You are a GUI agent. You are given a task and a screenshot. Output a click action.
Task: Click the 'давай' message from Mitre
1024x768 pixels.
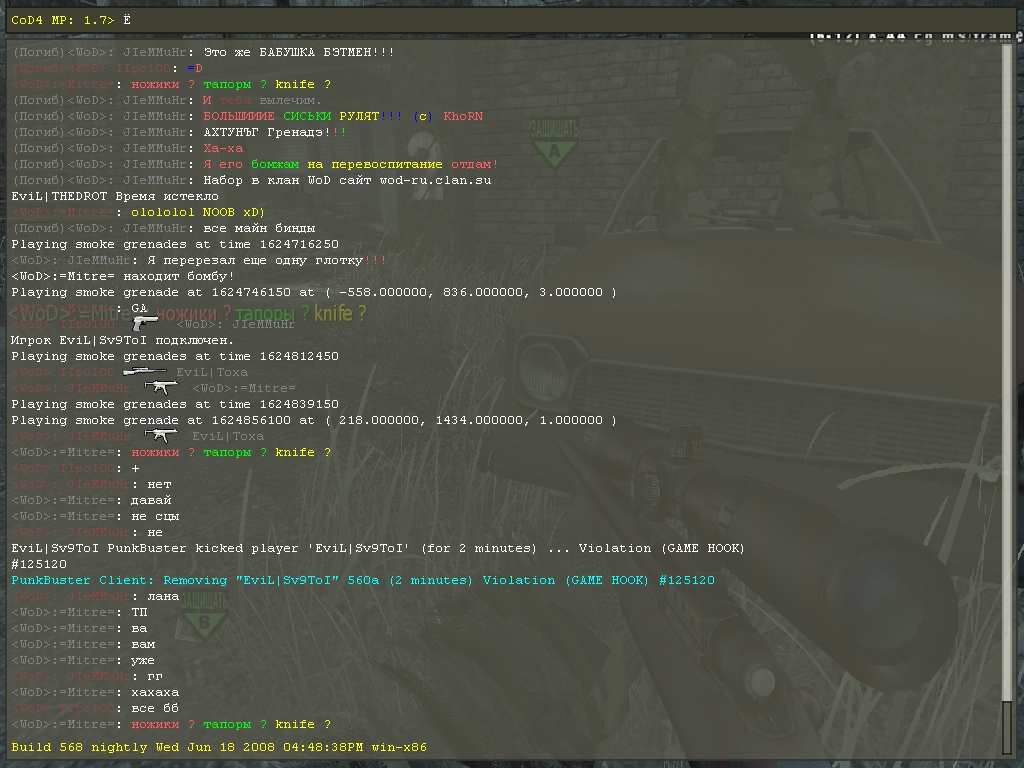point(151,500)
